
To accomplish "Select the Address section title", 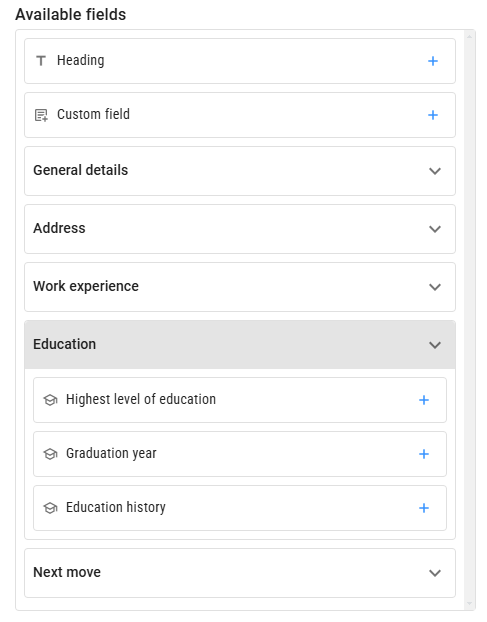I will (59, 228).
